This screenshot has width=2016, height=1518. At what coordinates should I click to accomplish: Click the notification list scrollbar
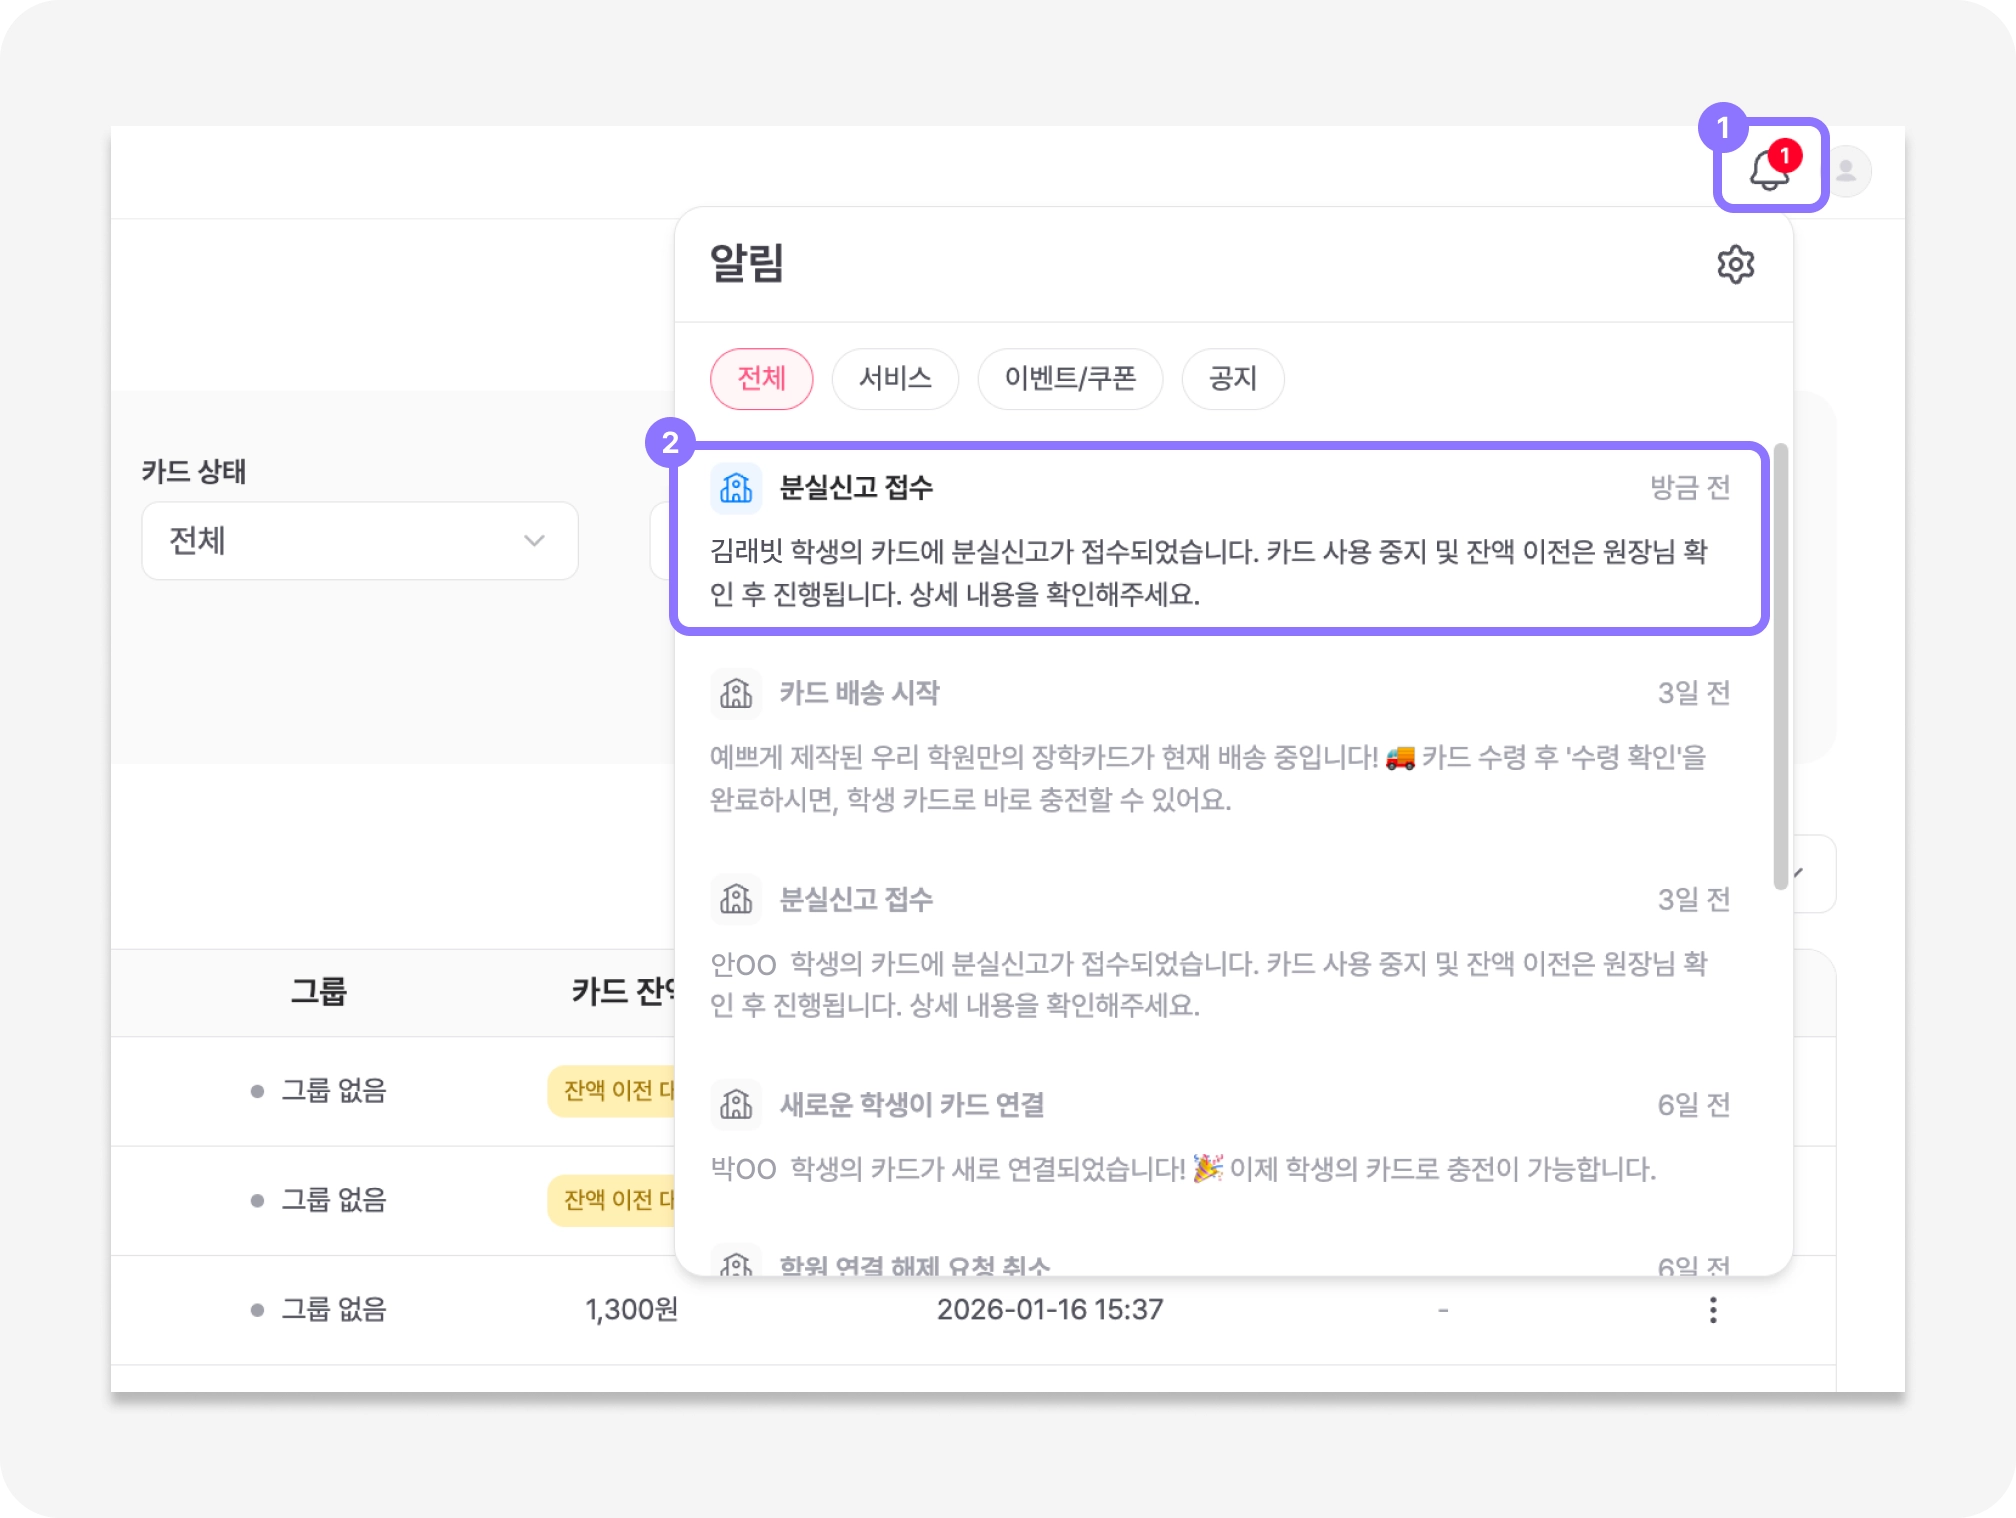point(1780,665)
